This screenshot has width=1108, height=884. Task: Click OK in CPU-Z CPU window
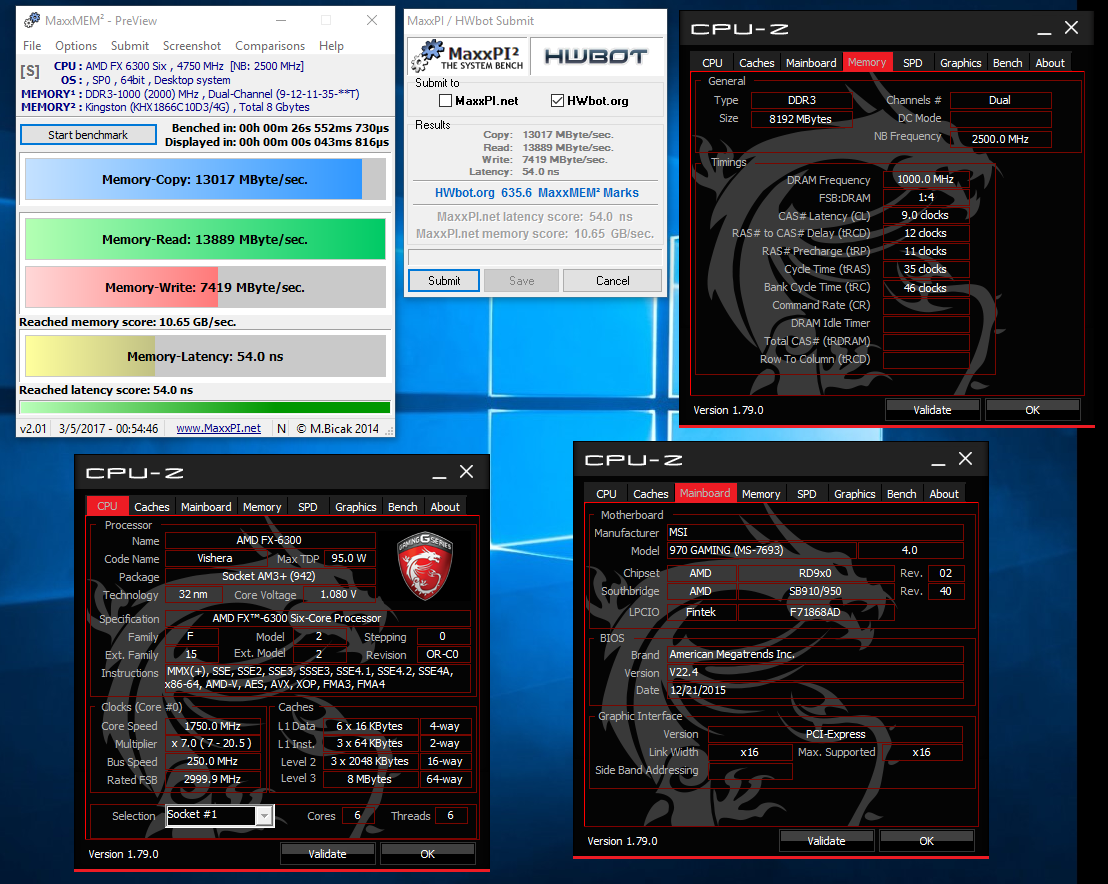tap(428, 854)
